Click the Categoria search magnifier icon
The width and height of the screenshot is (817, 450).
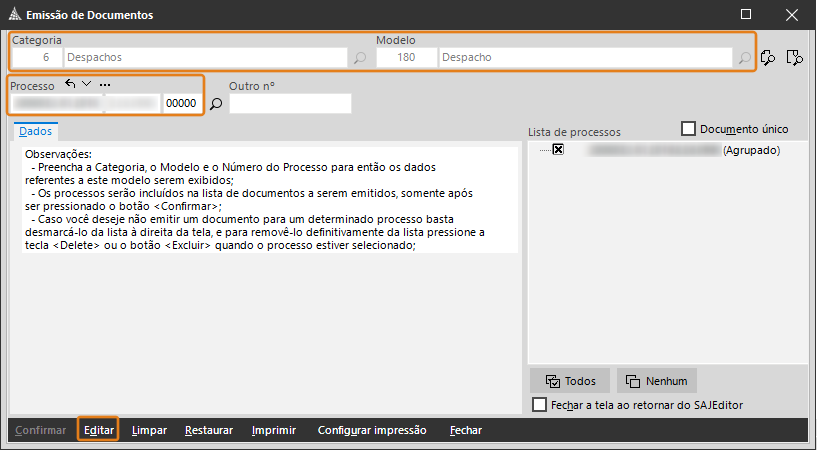360,58
